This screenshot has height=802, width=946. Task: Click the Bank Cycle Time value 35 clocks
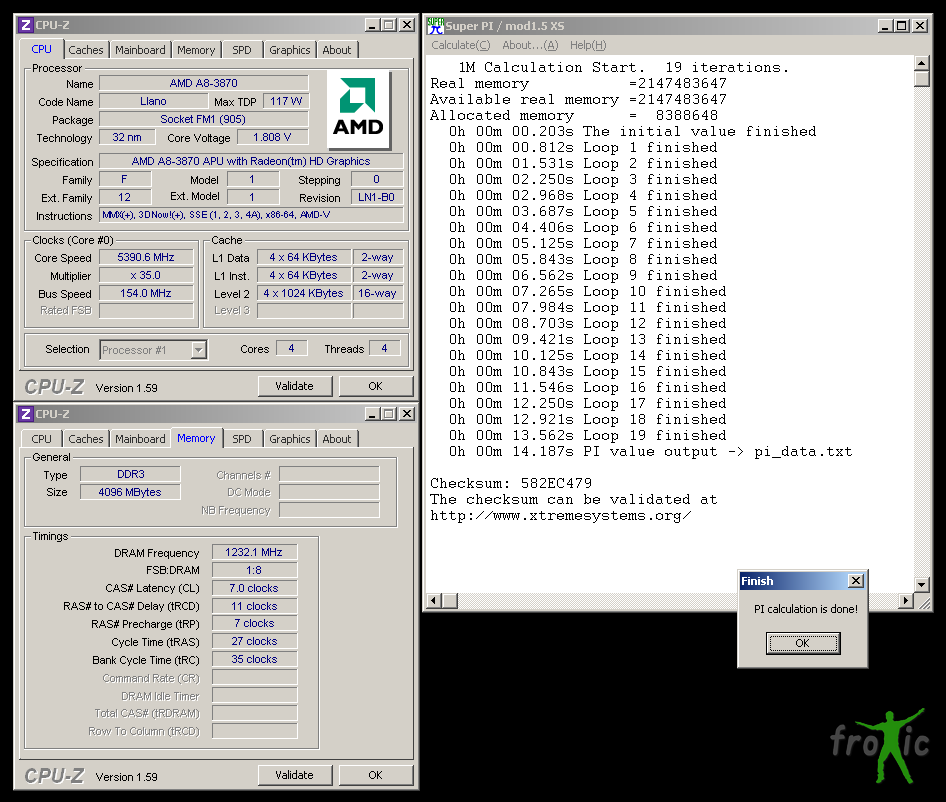click(255, 660)
